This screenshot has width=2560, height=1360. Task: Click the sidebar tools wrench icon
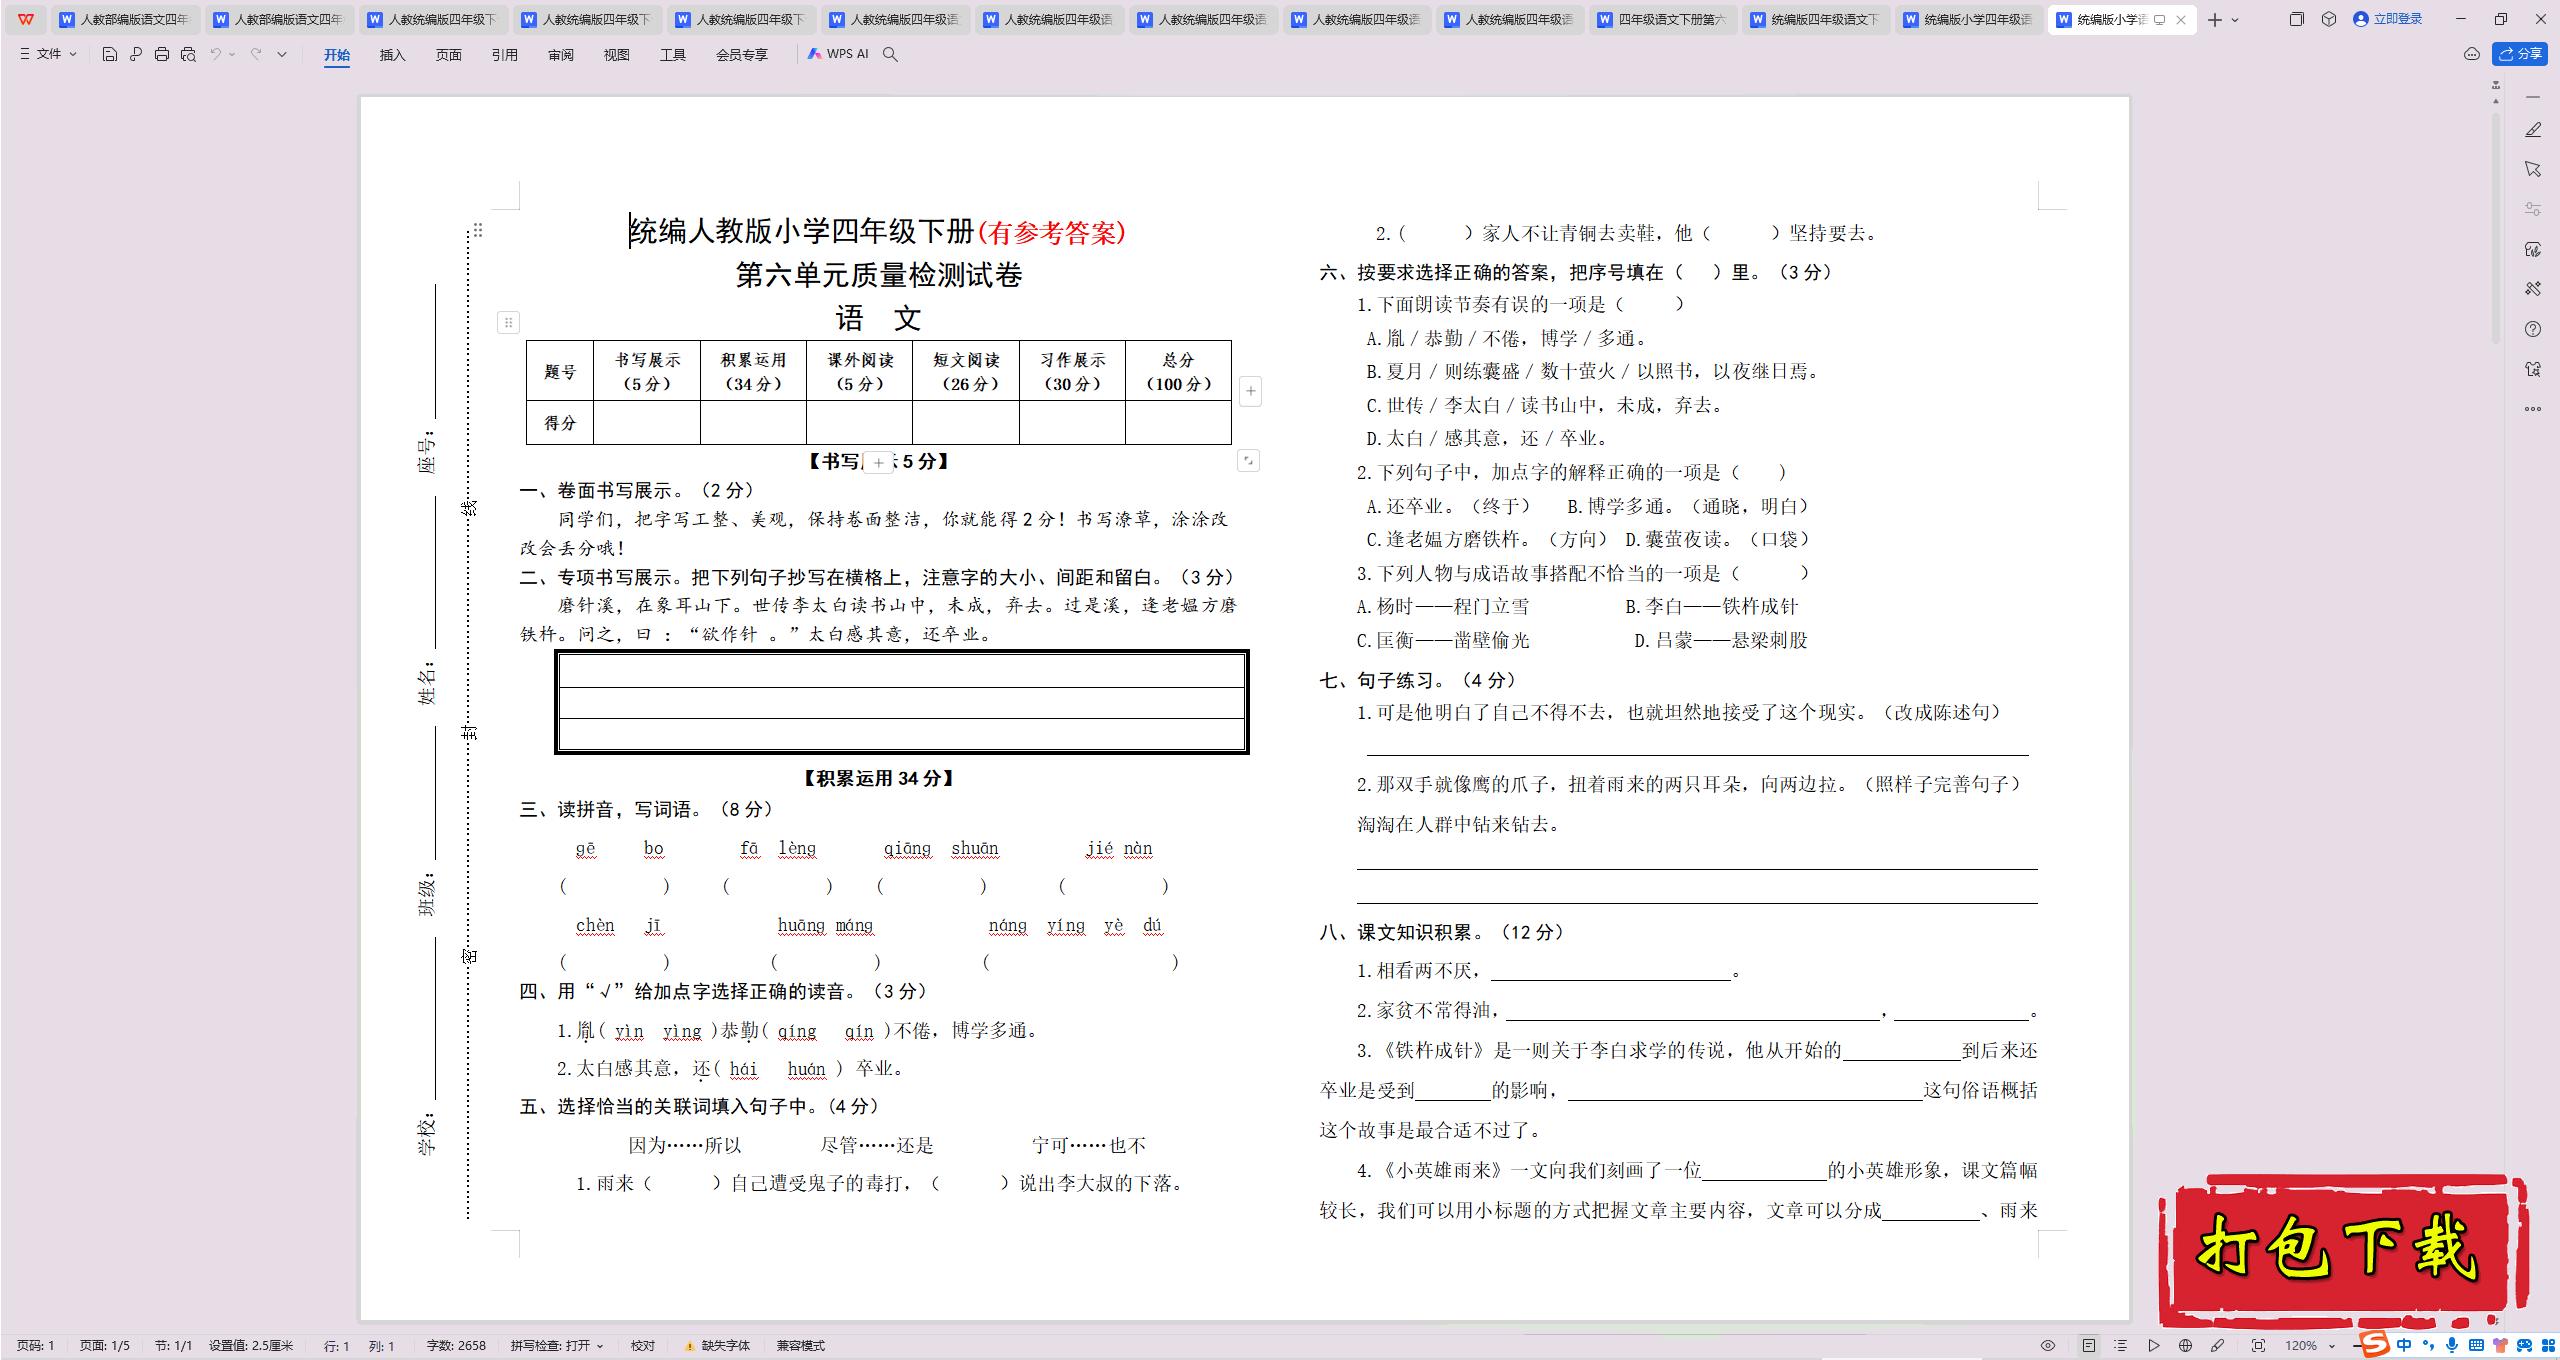pyautogui.click(x=2533, y=289)
